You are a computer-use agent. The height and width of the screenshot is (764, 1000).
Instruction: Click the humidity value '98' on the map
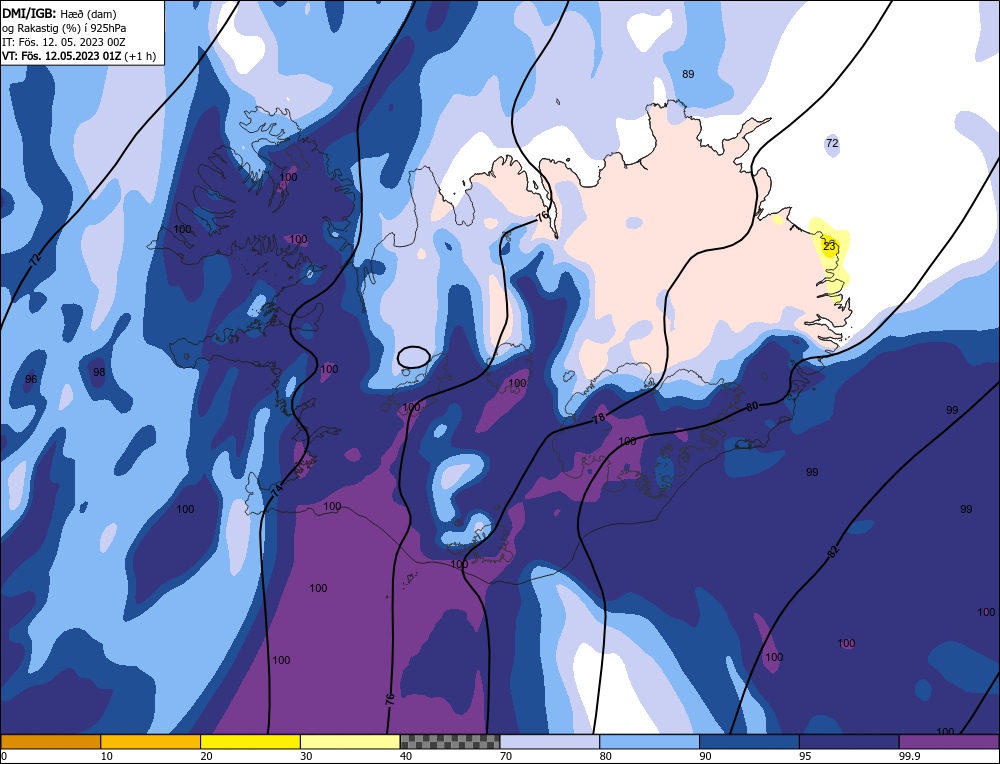pyautogui.click(x=99, y=372)
